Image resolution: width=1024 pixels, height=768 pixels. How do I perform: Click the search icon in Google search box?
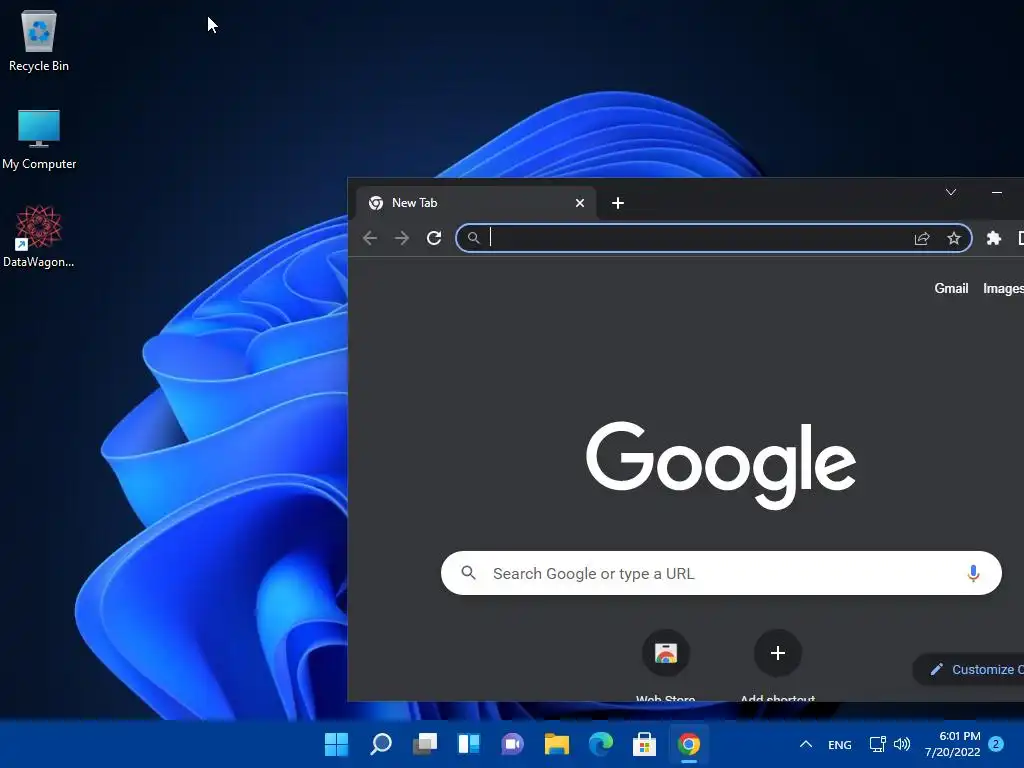[468, 573]
